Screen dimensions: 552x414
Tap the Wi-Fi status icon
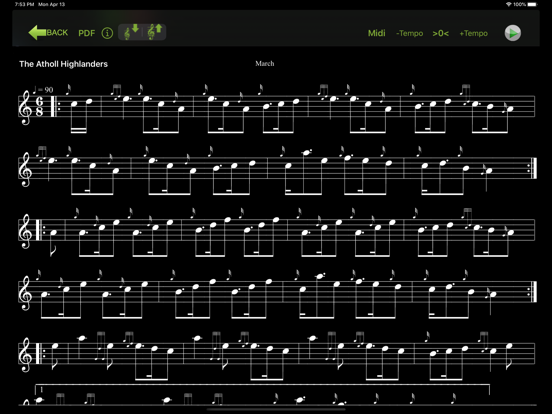508,4
